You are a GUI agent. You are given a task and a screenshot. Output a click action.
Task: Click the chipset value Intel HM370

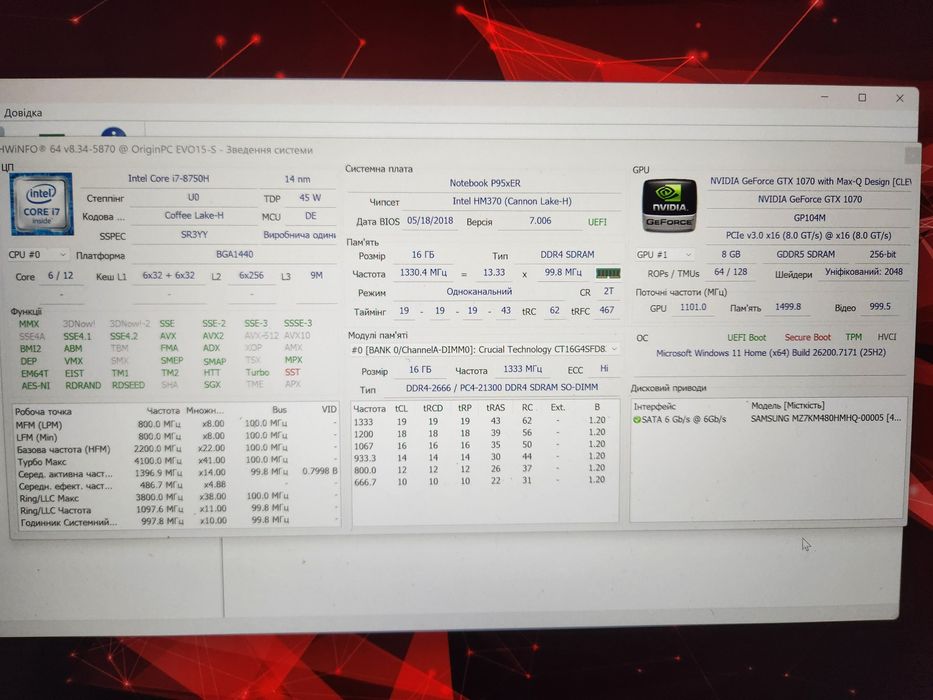pos(512,201)
